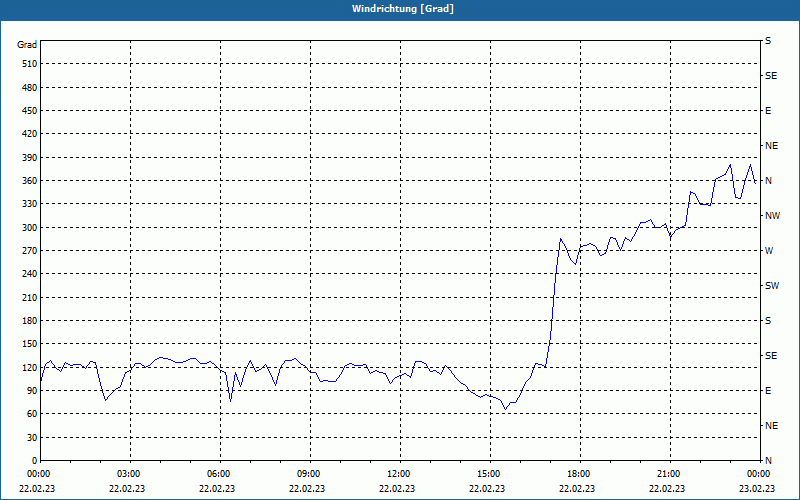Click the 150 degree axis label

point(30,344)
